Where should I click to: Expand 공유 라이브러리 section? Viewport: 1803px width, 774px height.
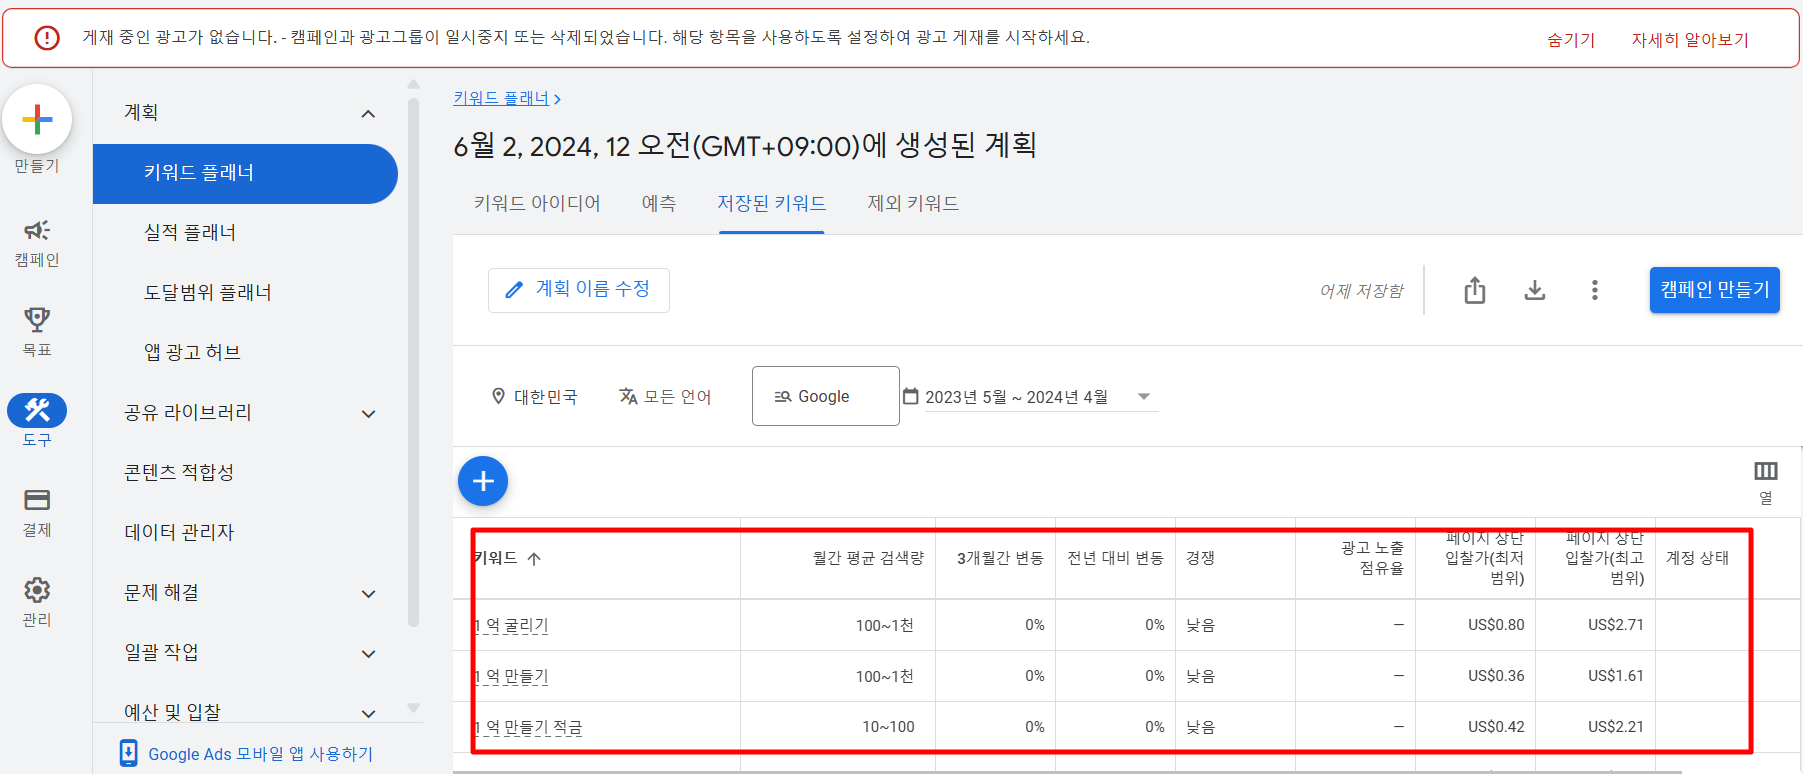(x=368, y=414)
